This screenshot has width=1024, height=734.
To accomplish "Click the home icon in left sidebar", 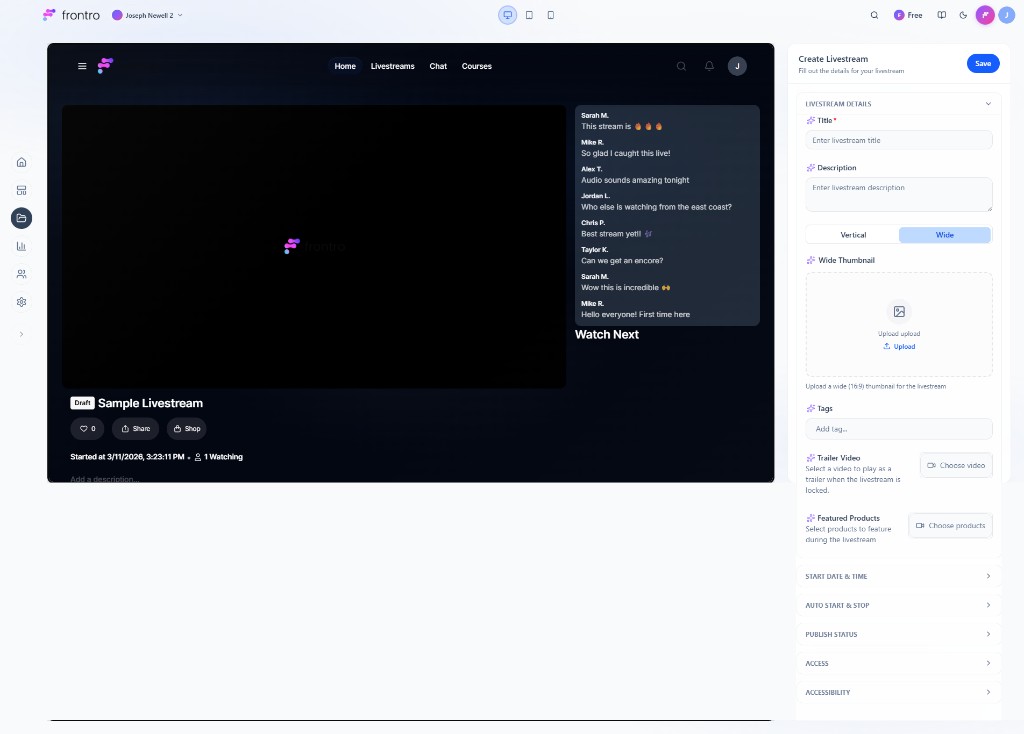I will click(x=21, y=162).
